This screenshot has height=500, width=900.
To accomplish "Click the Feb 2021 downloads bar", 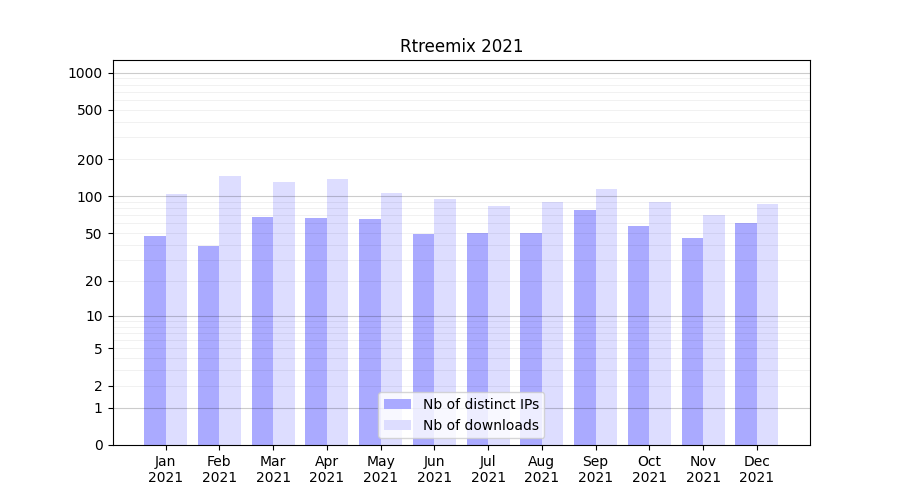I will (x=230, y=310).
